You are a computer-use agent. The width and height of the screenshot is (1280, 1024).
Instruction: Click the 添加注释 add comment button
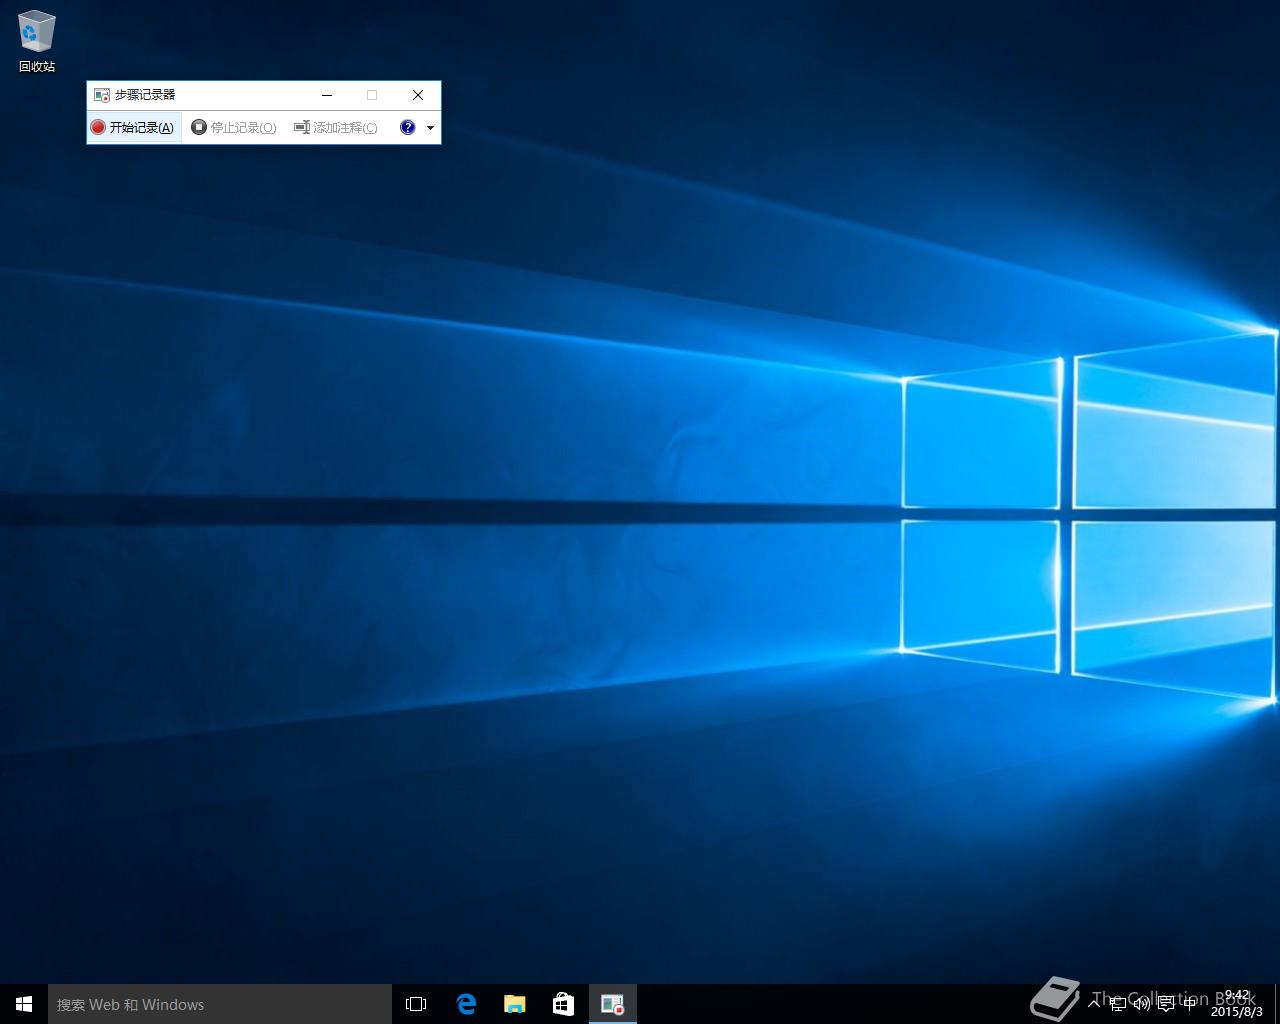pyautogui.click(x=336, y=127)
